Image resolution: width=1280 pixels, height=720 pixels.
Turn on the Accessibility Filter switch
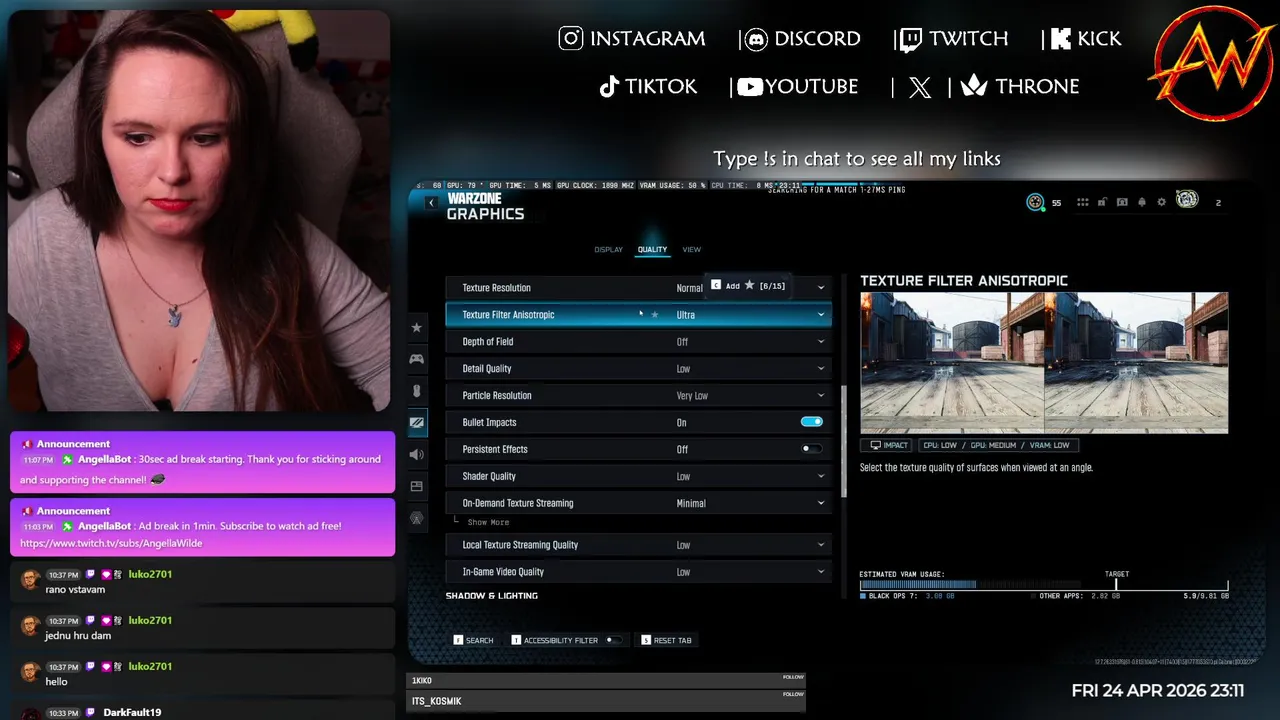[613, 640]
